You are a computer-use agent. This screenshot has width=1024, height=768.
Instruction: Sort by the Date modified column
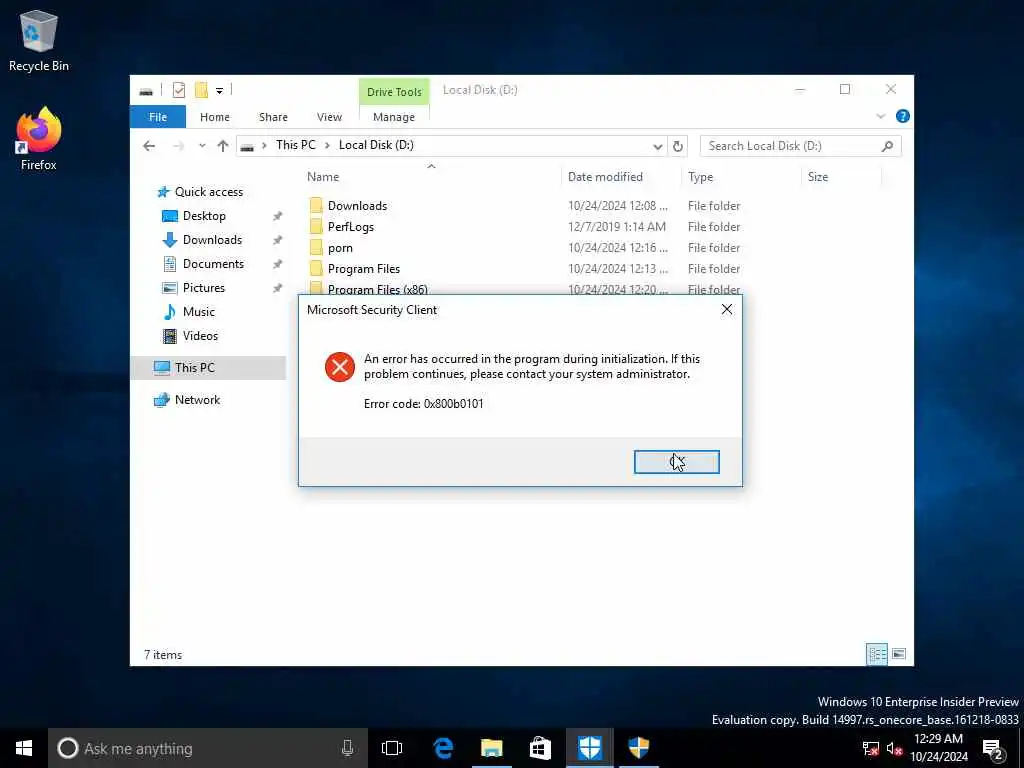pyautogui.click(x=605, y=176)
